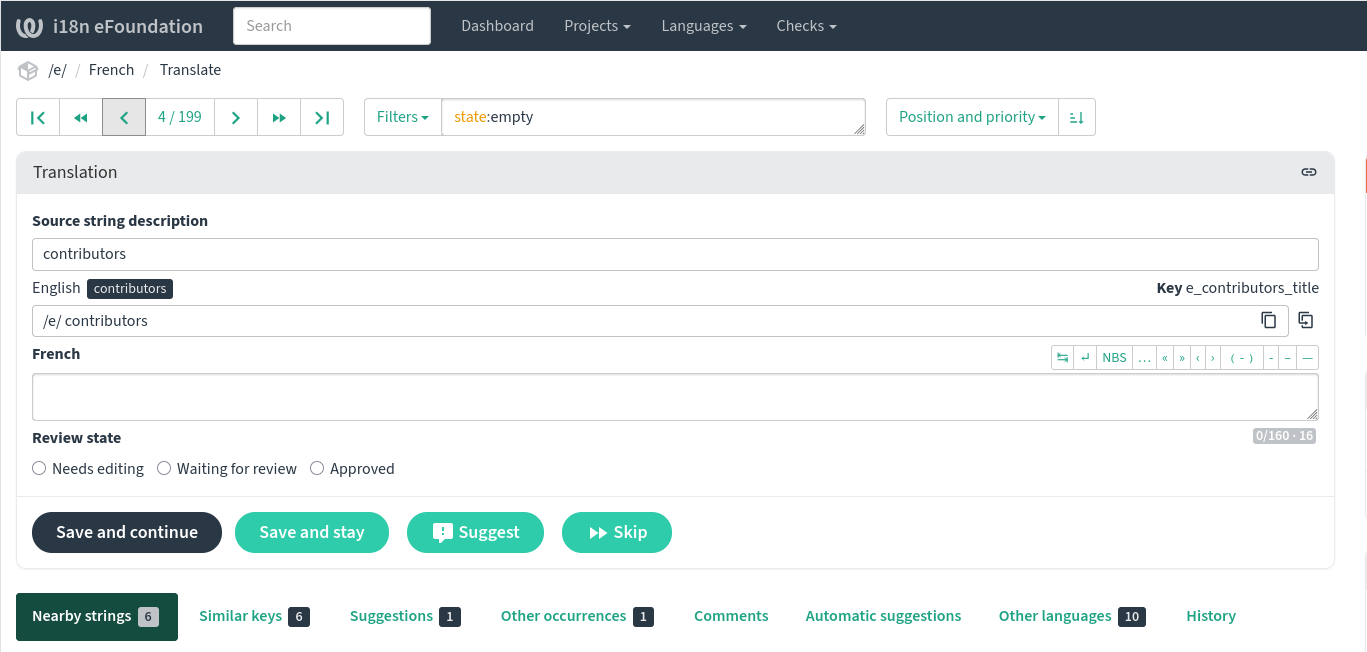1367x652 pixels.
Task: Click the Skip button
Action: coord(616,532)
